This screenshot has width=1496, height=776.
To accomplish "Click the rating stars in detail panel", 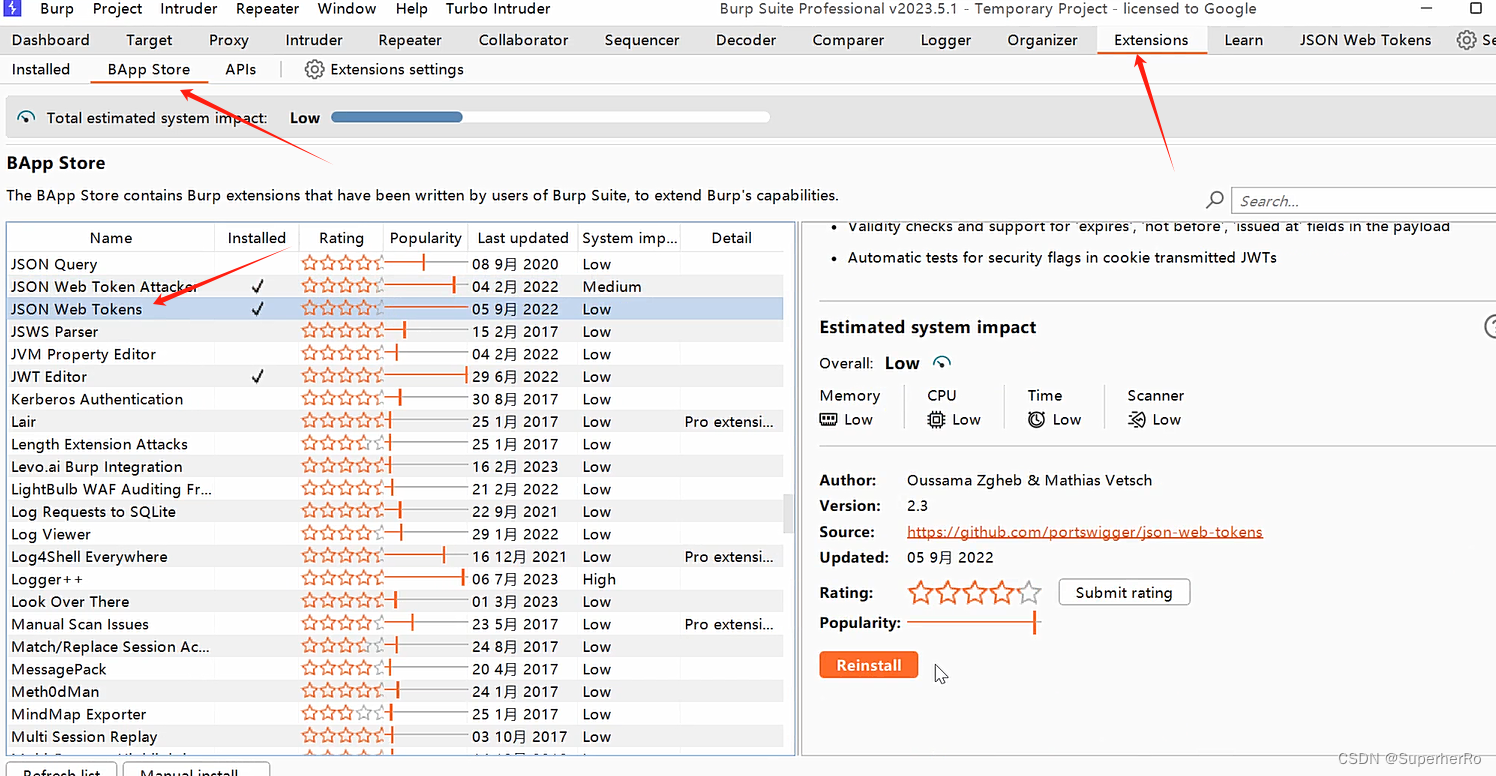I will (x=974, y=593).
